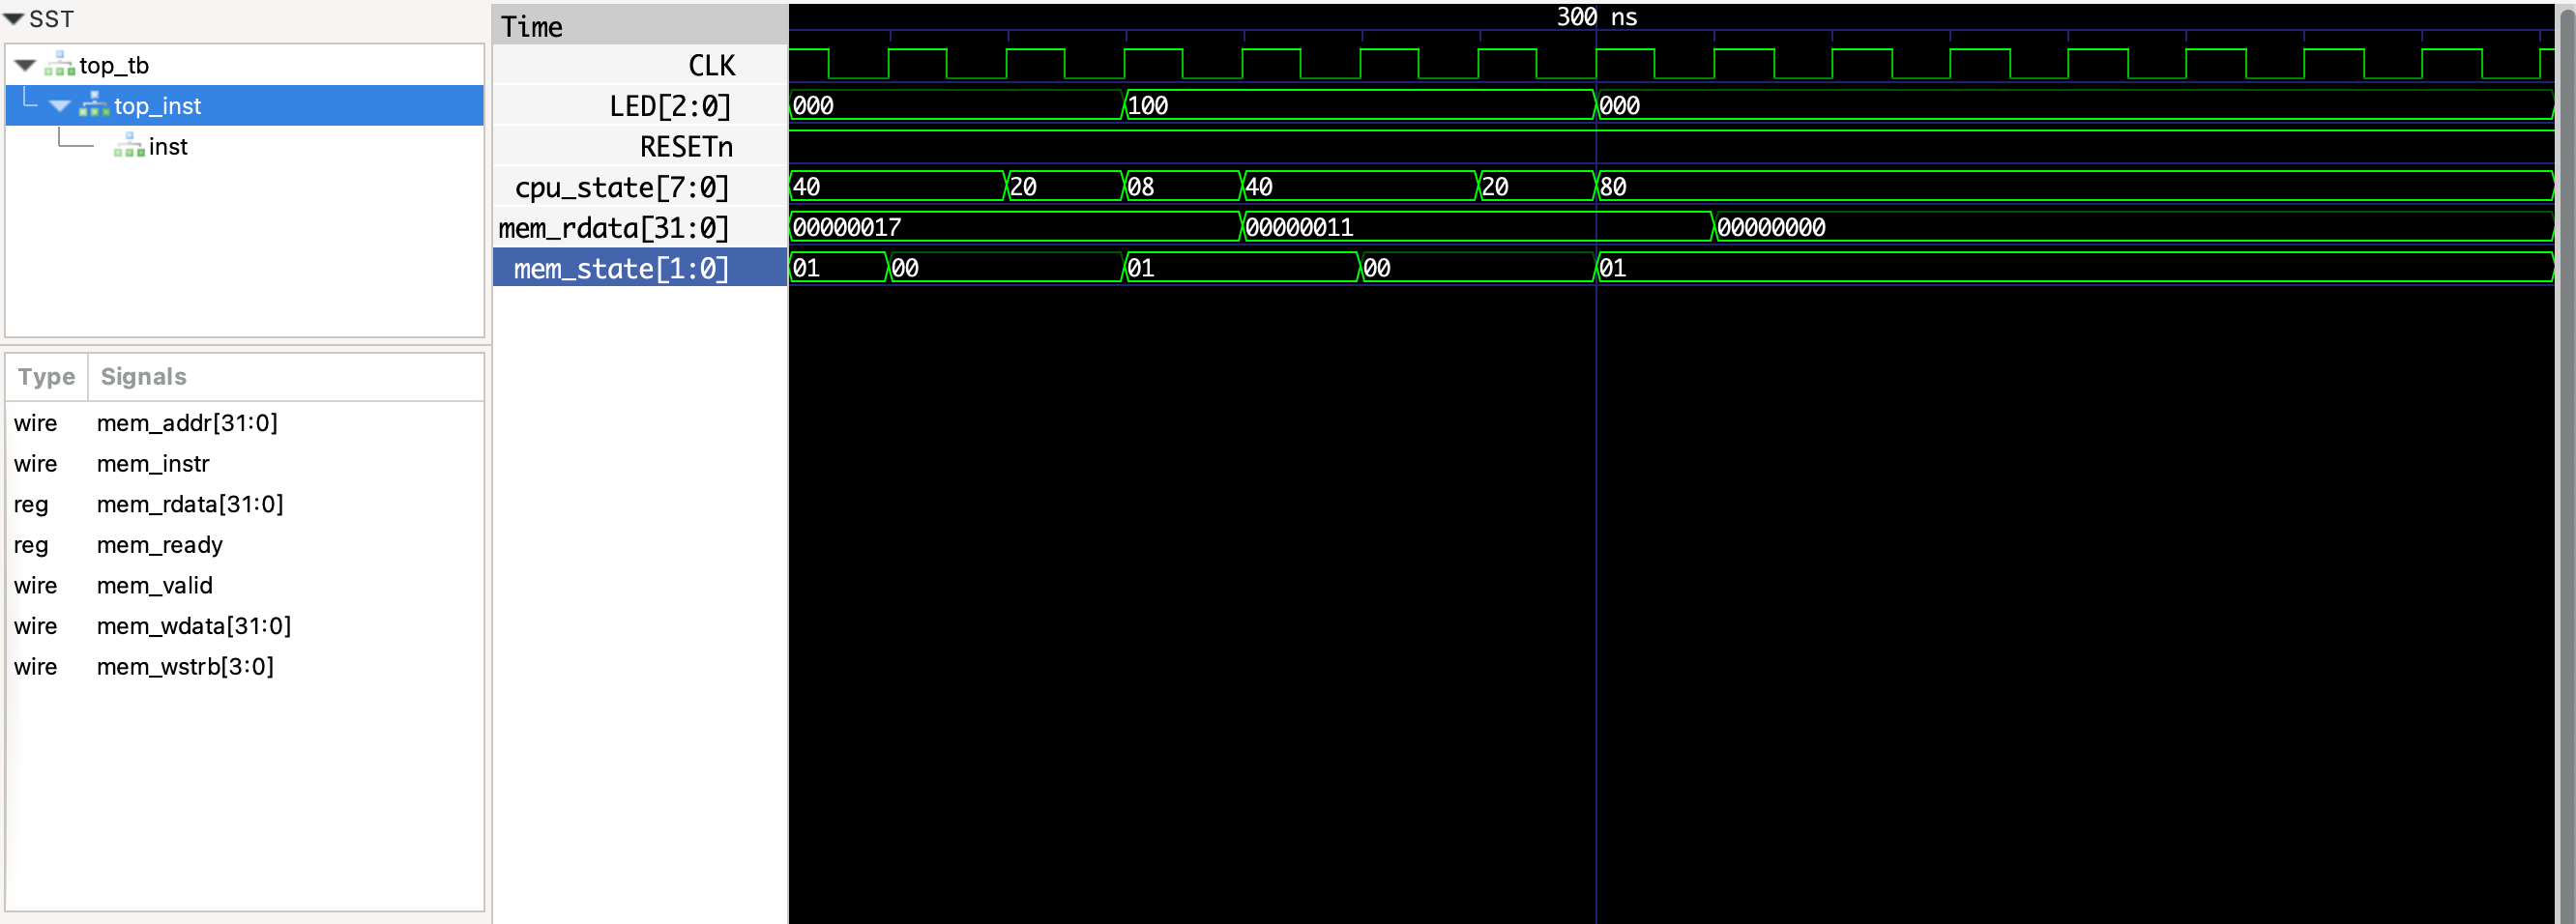This screenshot has width=2576, height=924.
Task: Click mem_rdata value 00000017 segment
Action: pos(1015,228)
